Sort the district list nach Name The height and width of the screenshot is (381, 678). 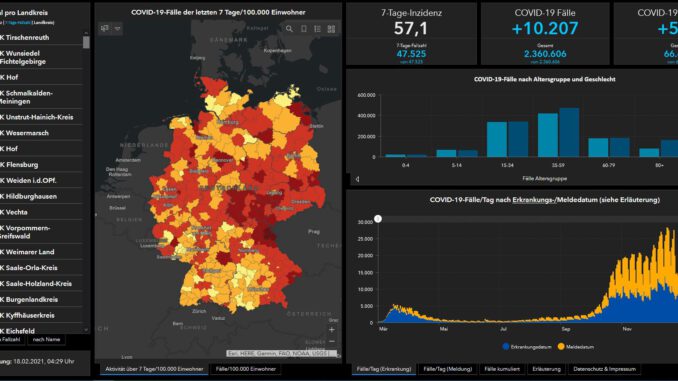click(46, 339)
